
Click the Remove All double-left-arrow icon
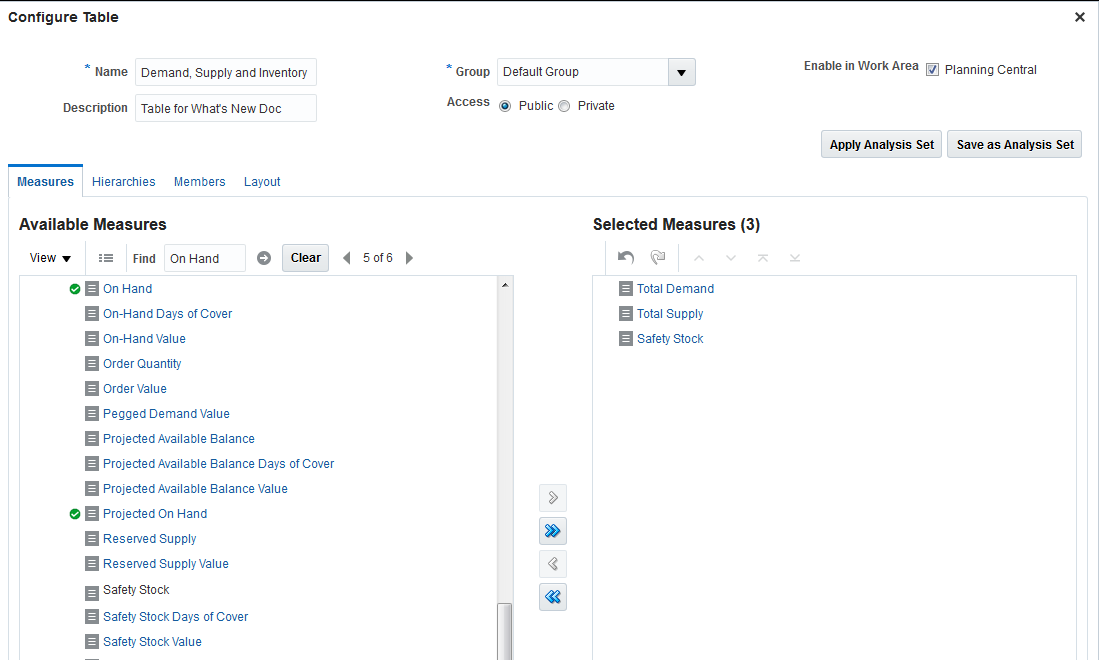click(x=553, y=597)
